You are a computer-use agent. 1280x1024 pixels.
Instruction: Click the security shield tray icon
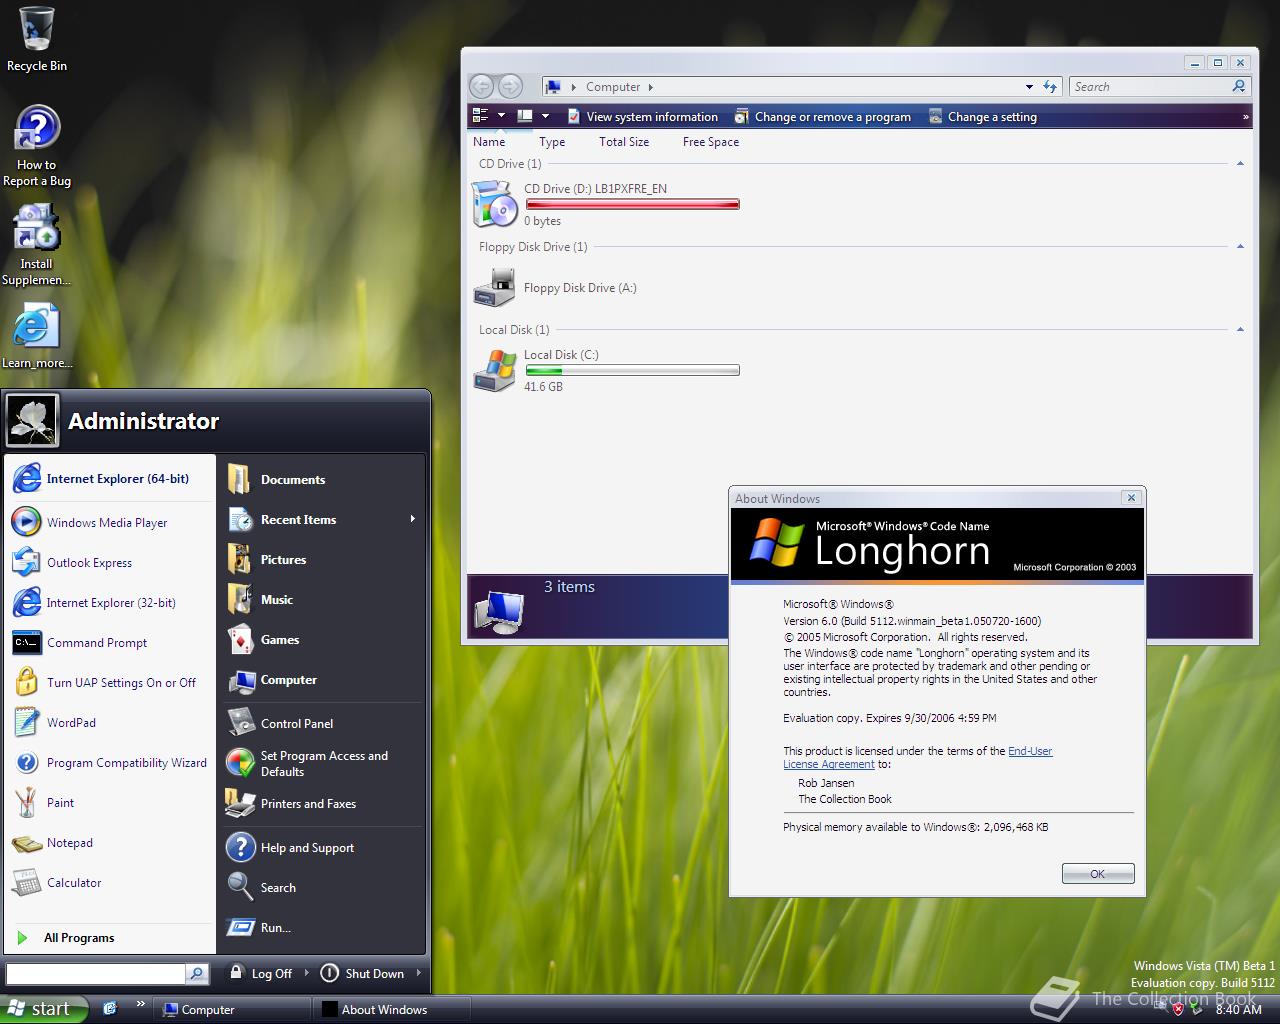[1179, 1009]
